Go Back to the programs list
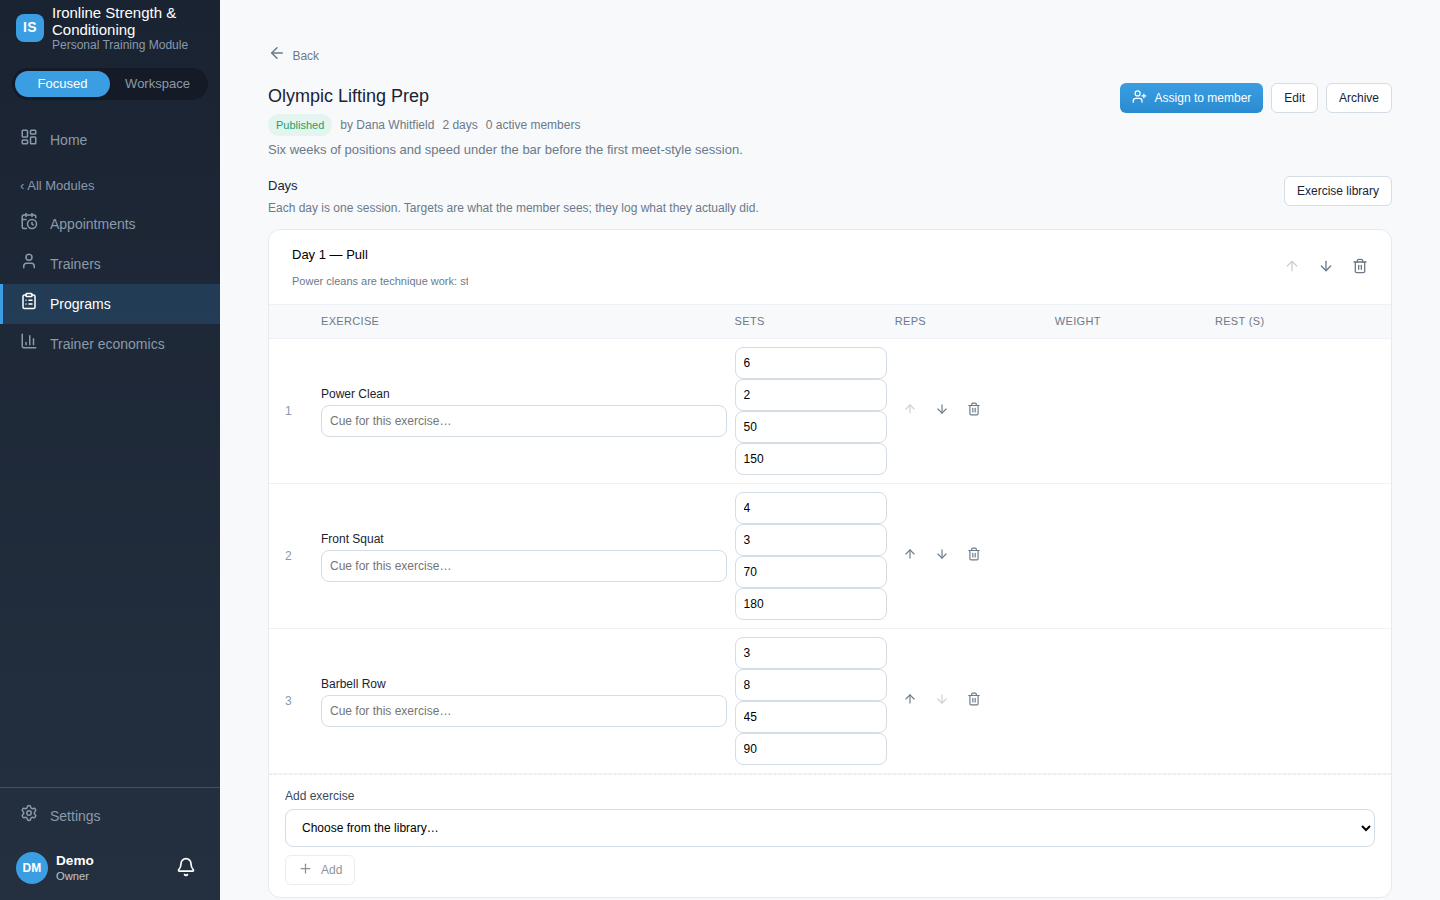 pos(295,55)
